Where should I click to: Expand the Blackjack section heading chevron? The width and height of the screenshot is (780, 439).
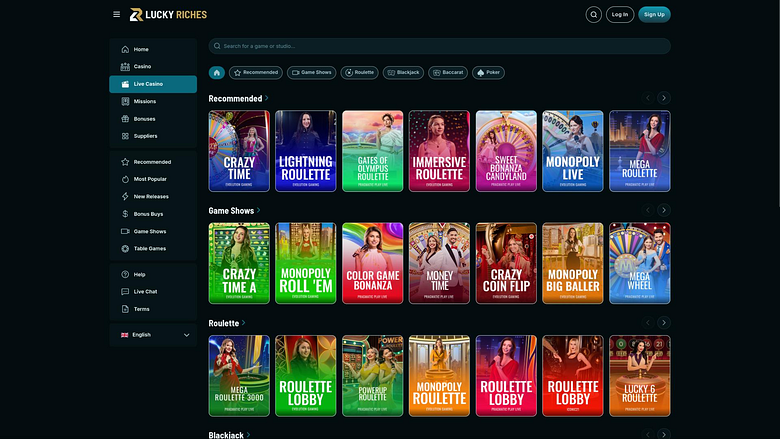click(248, 435)
